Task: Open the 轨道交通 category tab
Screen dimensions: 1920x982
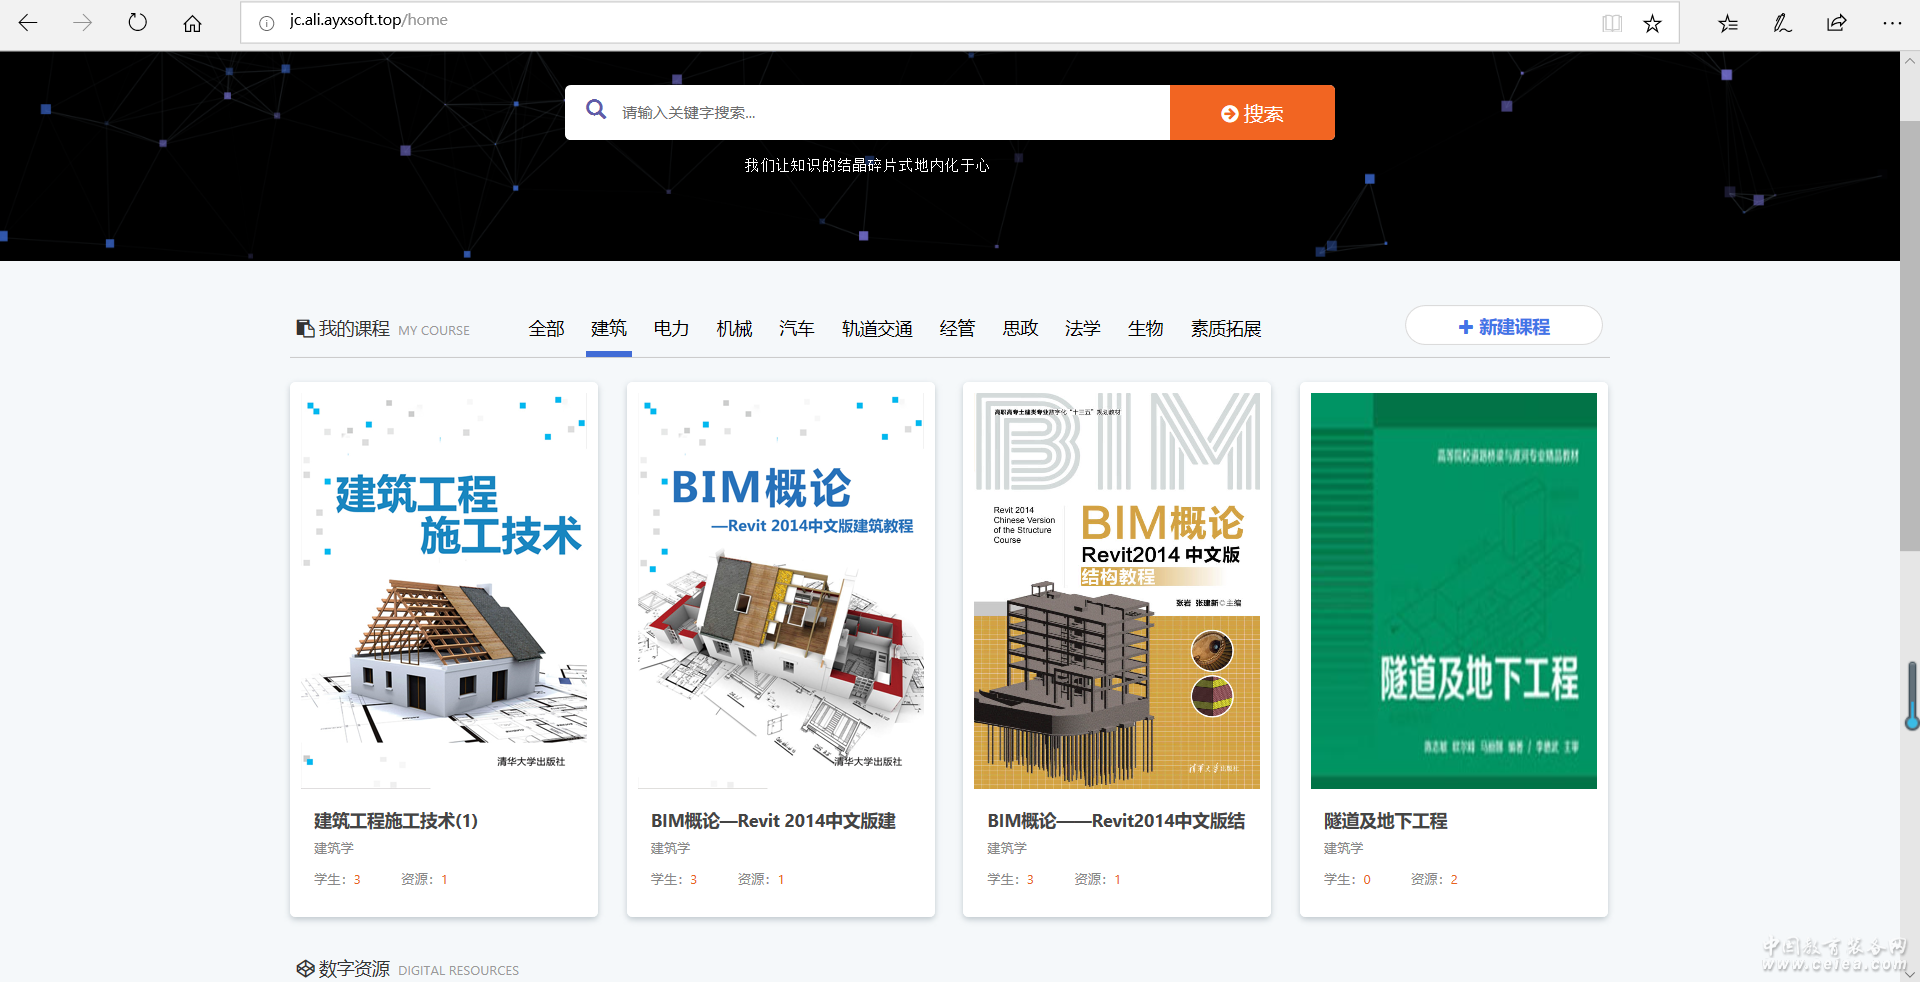Action: 877,329
